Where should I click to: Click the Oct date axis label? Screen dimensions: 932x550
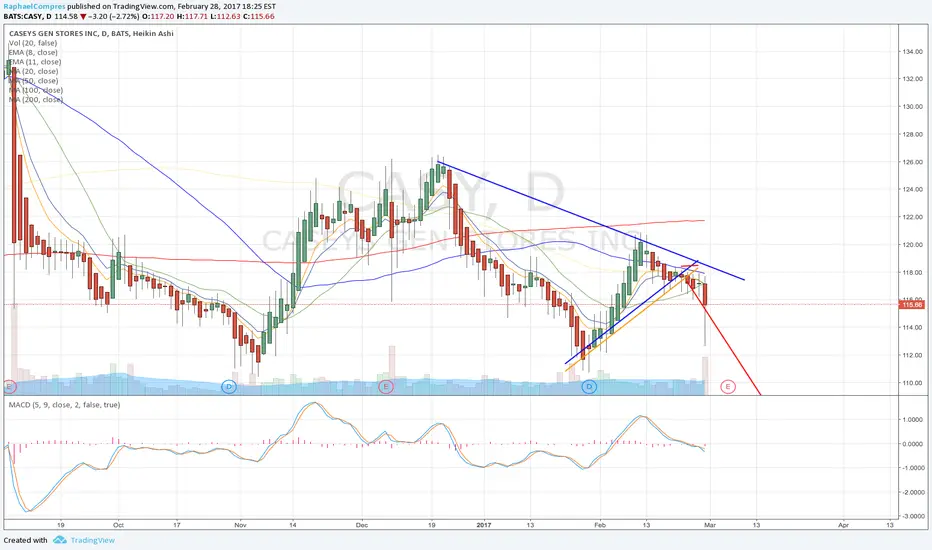(118, 525)
